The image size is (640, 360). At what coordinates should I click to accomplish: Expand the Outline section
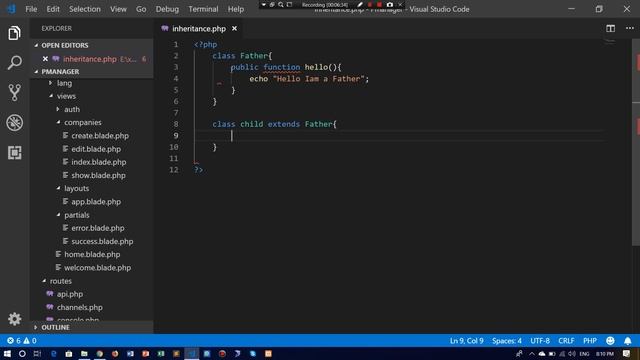pos(36,327)
